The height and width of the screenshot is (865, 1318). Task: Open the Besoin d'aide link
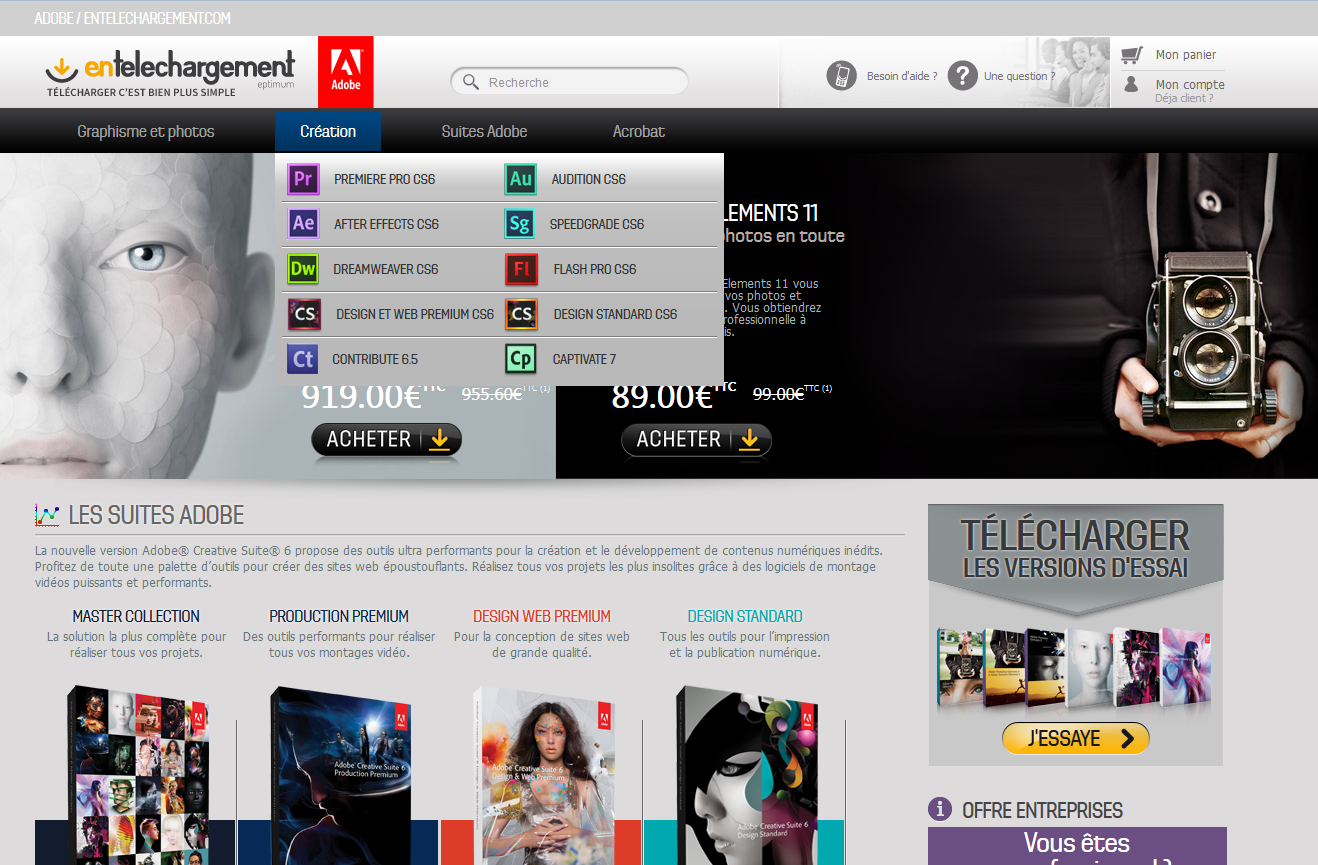point(902,76)
